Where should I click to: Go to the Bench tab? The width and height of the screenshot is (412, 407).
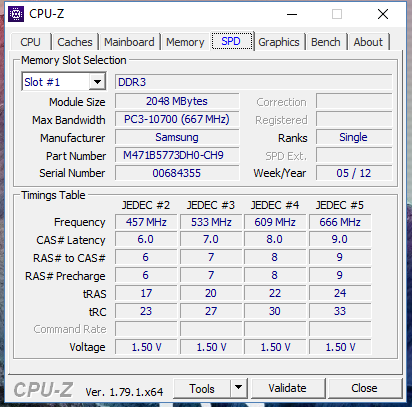(326, 42)
